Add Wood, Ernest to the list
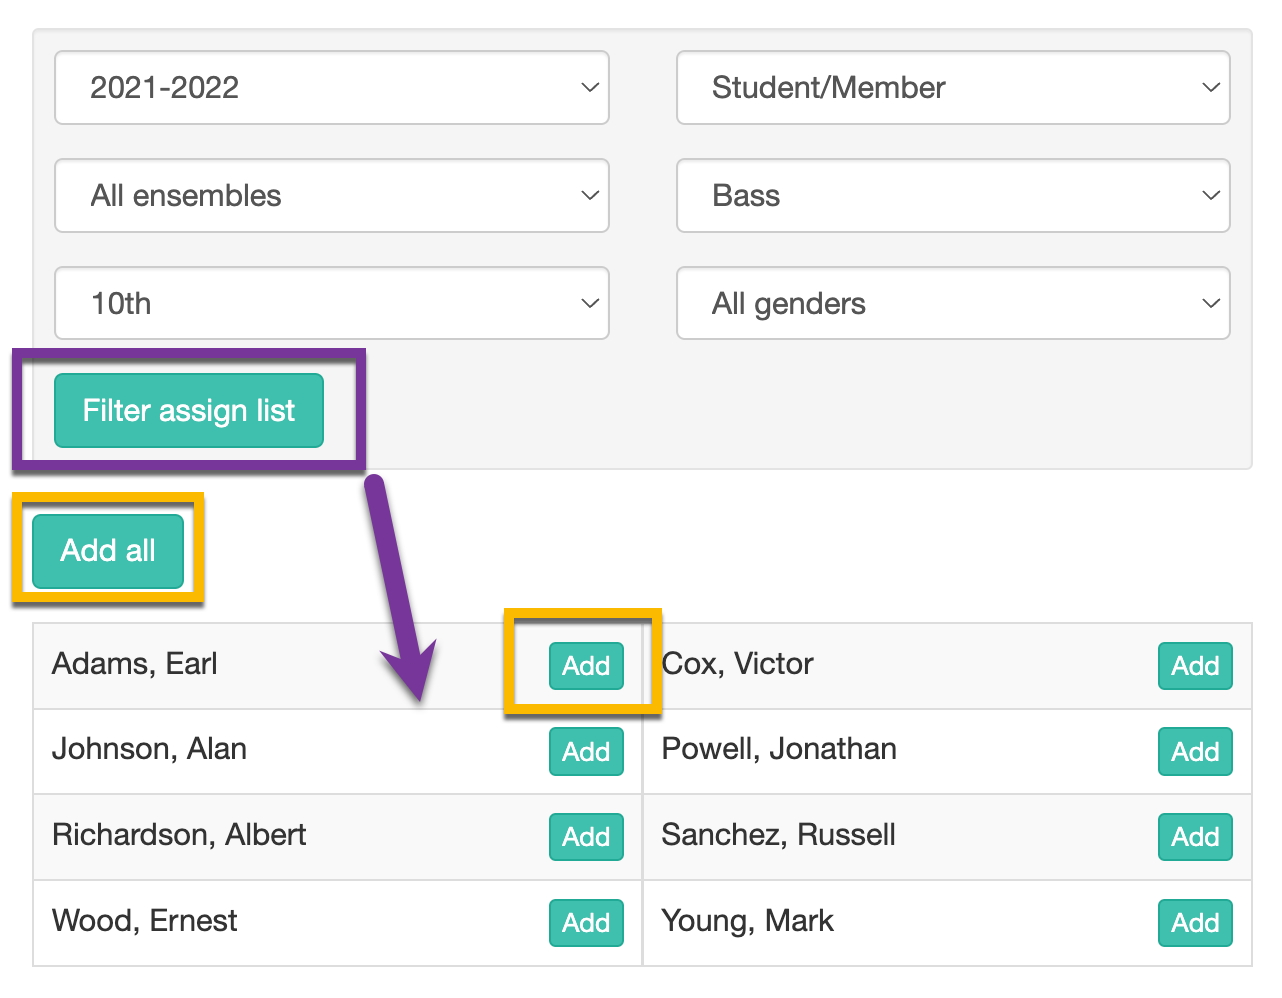Image resolution: width=1282 pixels, height=998 pixels. 586,923
